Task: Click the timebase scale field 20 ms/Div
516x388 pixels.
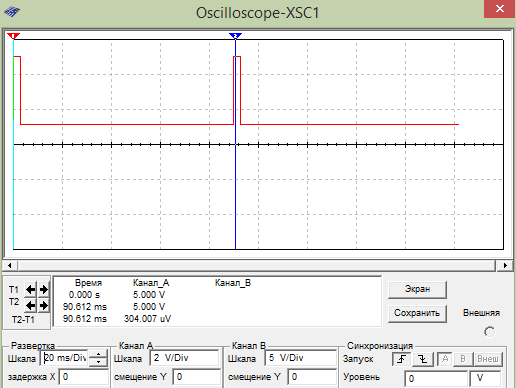Action: click(x=65, y=358)
